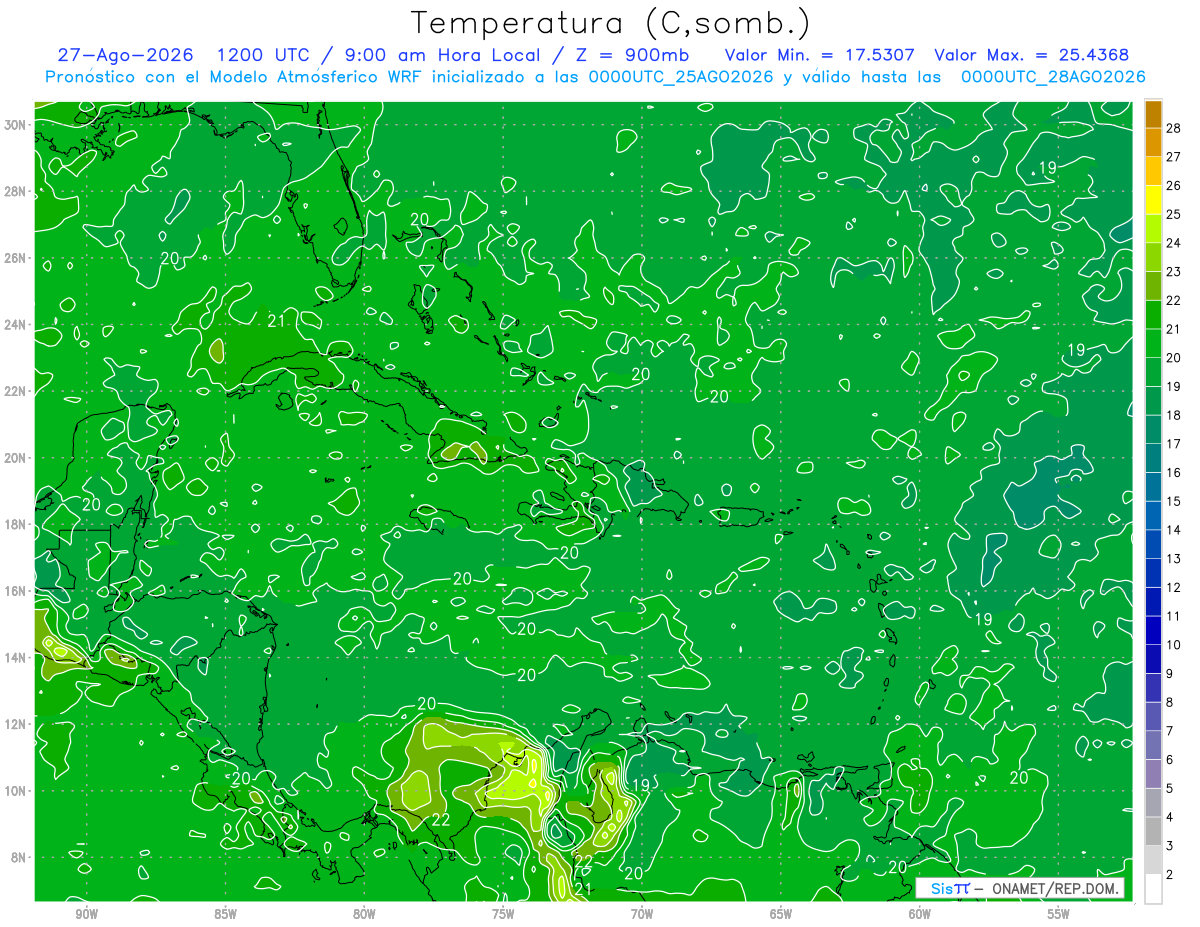The image size is (1200, 927).
Task: Click 'Valor Max. = 25.4368' value
Action: click(x=1032, y=55)
